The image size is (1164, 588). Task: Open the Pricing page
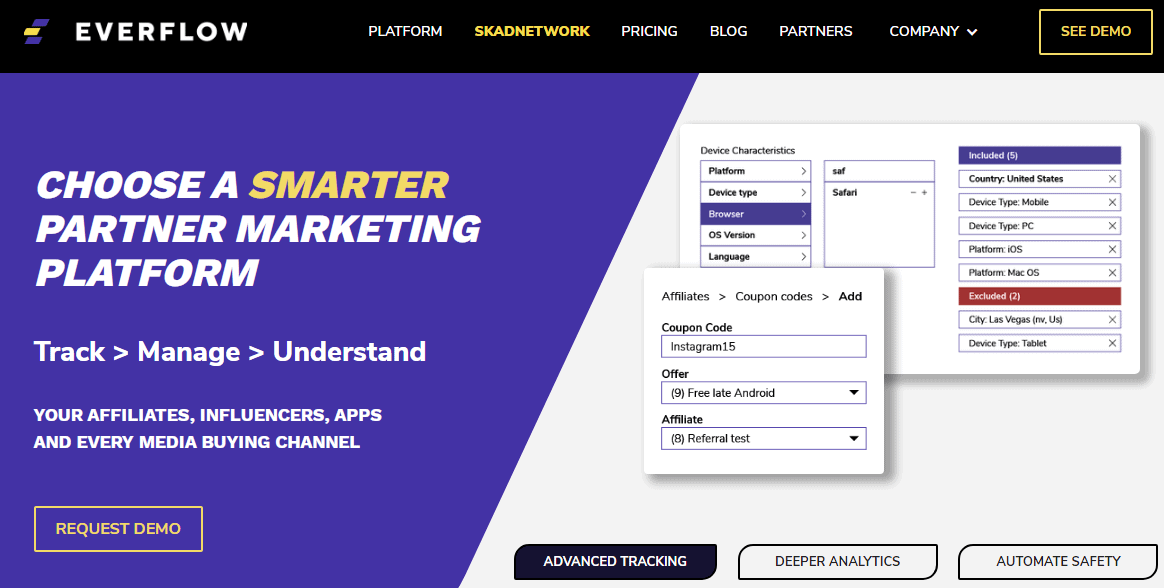(650, 31)
